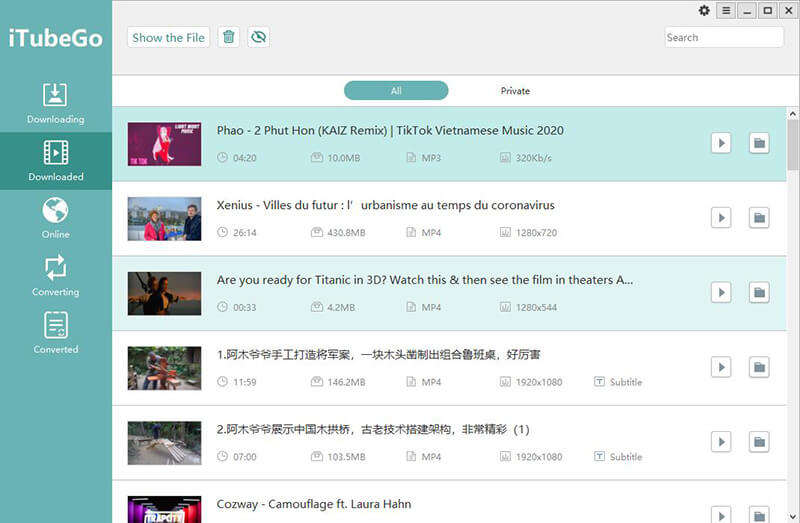Image resolution: width=800 pixels, height=523 pixels.
Task: Open the hamburger menu at top right
Action: 726,11
